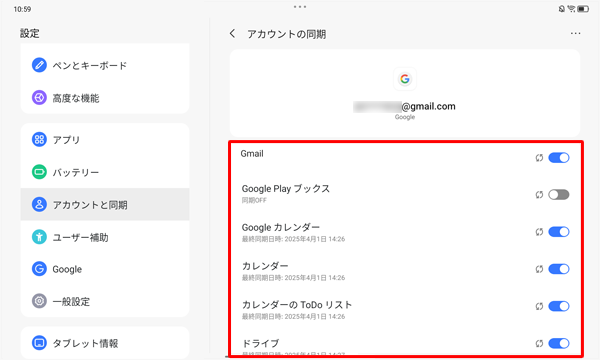600x360 pixels.
Task: Tap the battery icon in the status bar
Action: pyautogui.click(x=583, y=9)
